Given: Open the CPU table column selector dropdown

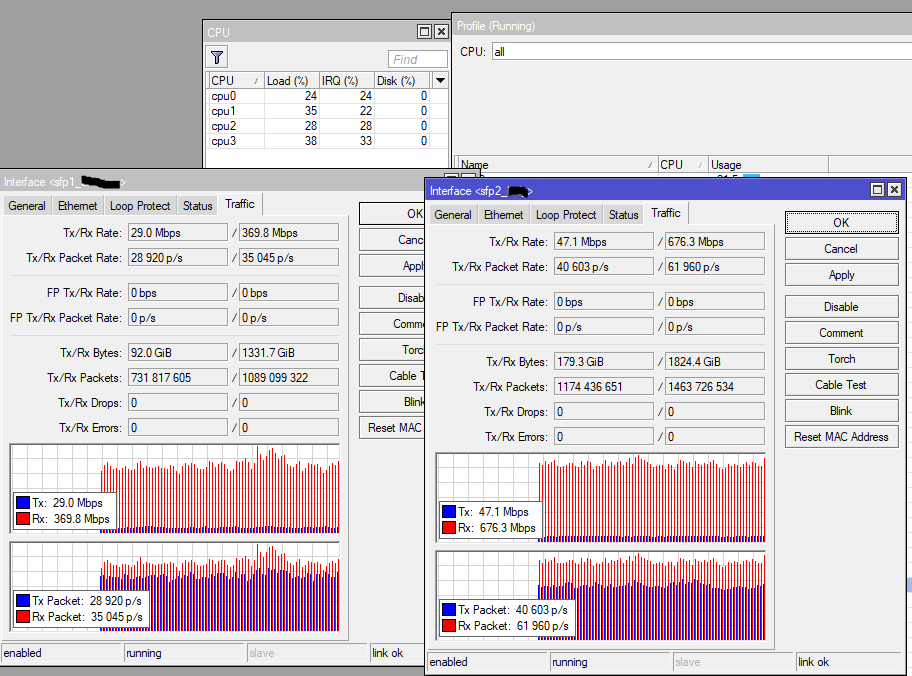Looking at the screenshot, I should point(440,80).
